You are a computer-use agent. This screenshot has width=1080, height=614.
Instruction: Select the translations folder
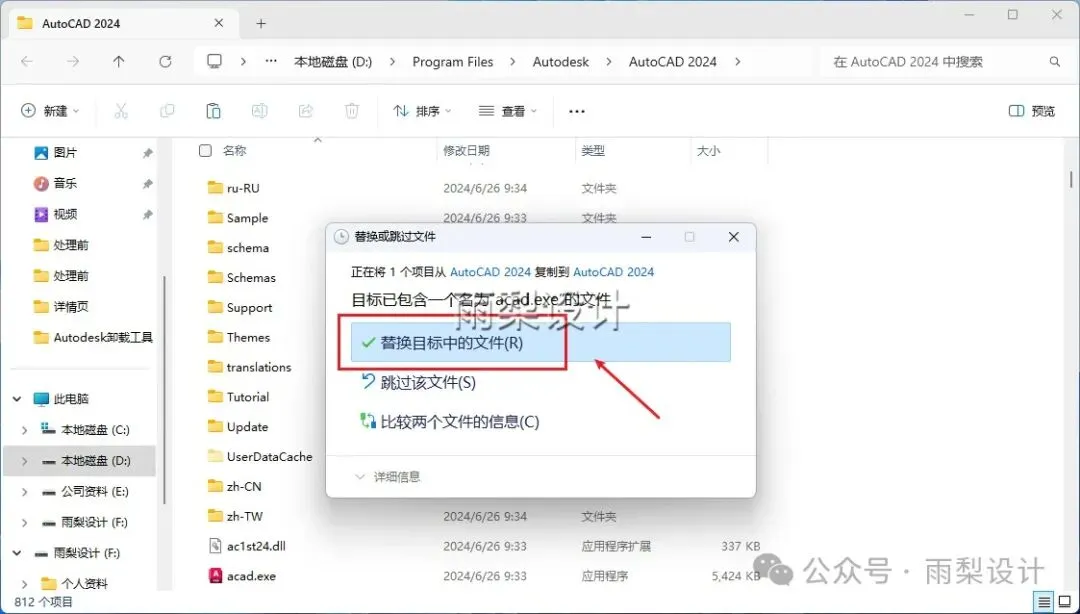coord(259,367)
